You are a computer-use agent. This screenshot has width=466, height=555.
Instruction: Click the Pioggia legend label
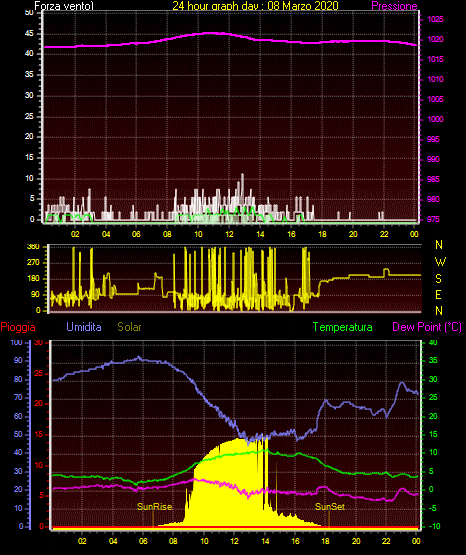(18, 327)
